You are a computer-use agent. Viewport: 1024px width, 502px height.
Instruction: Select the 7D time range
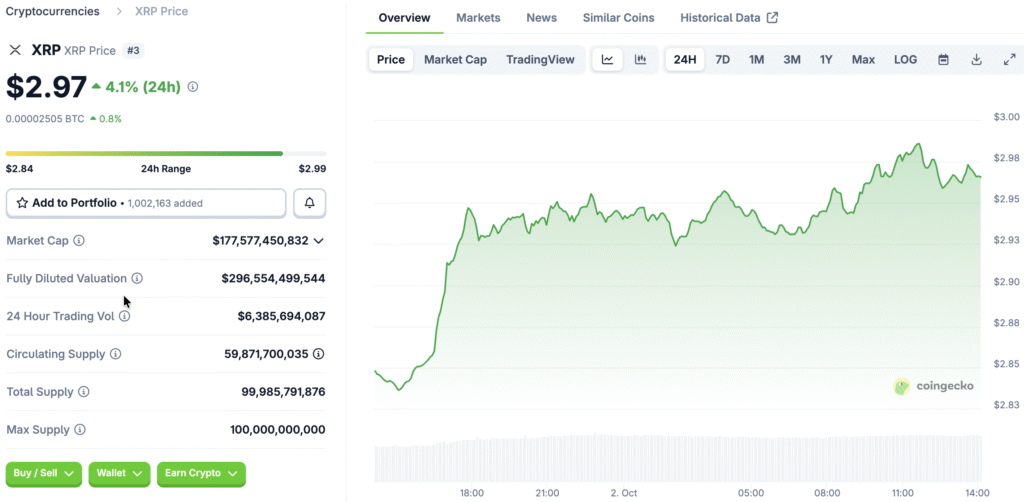[722, 60]
